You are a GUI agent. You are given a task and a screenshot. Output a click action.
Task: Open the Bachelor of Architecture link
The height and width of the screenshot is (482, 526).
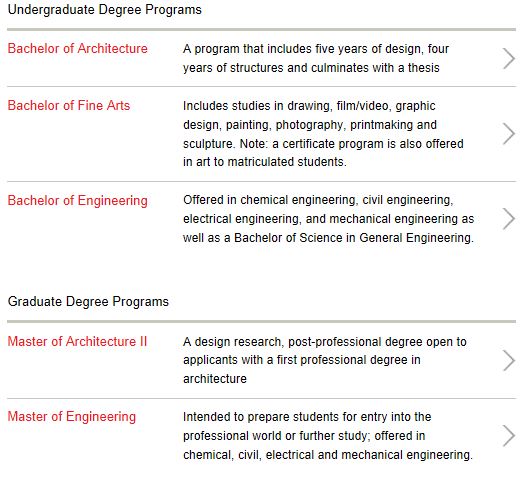77,49
